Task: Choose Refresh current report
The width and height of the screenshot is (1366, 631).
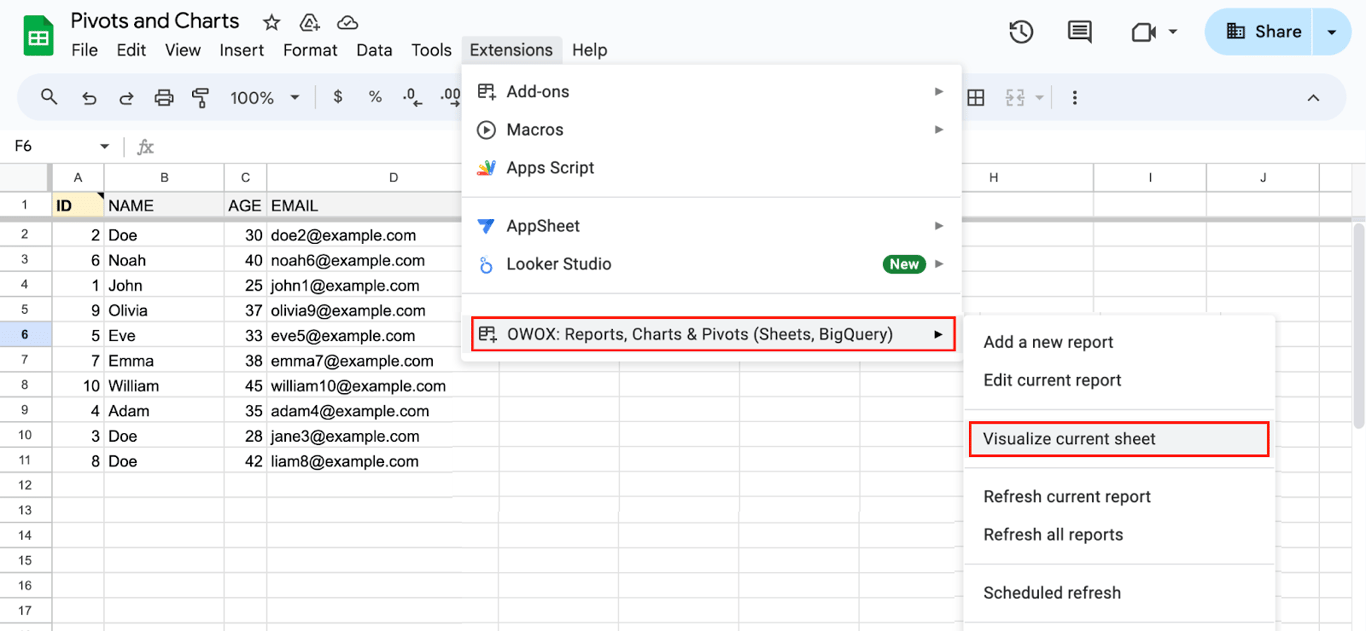Action: click(x=1119, y=497)
